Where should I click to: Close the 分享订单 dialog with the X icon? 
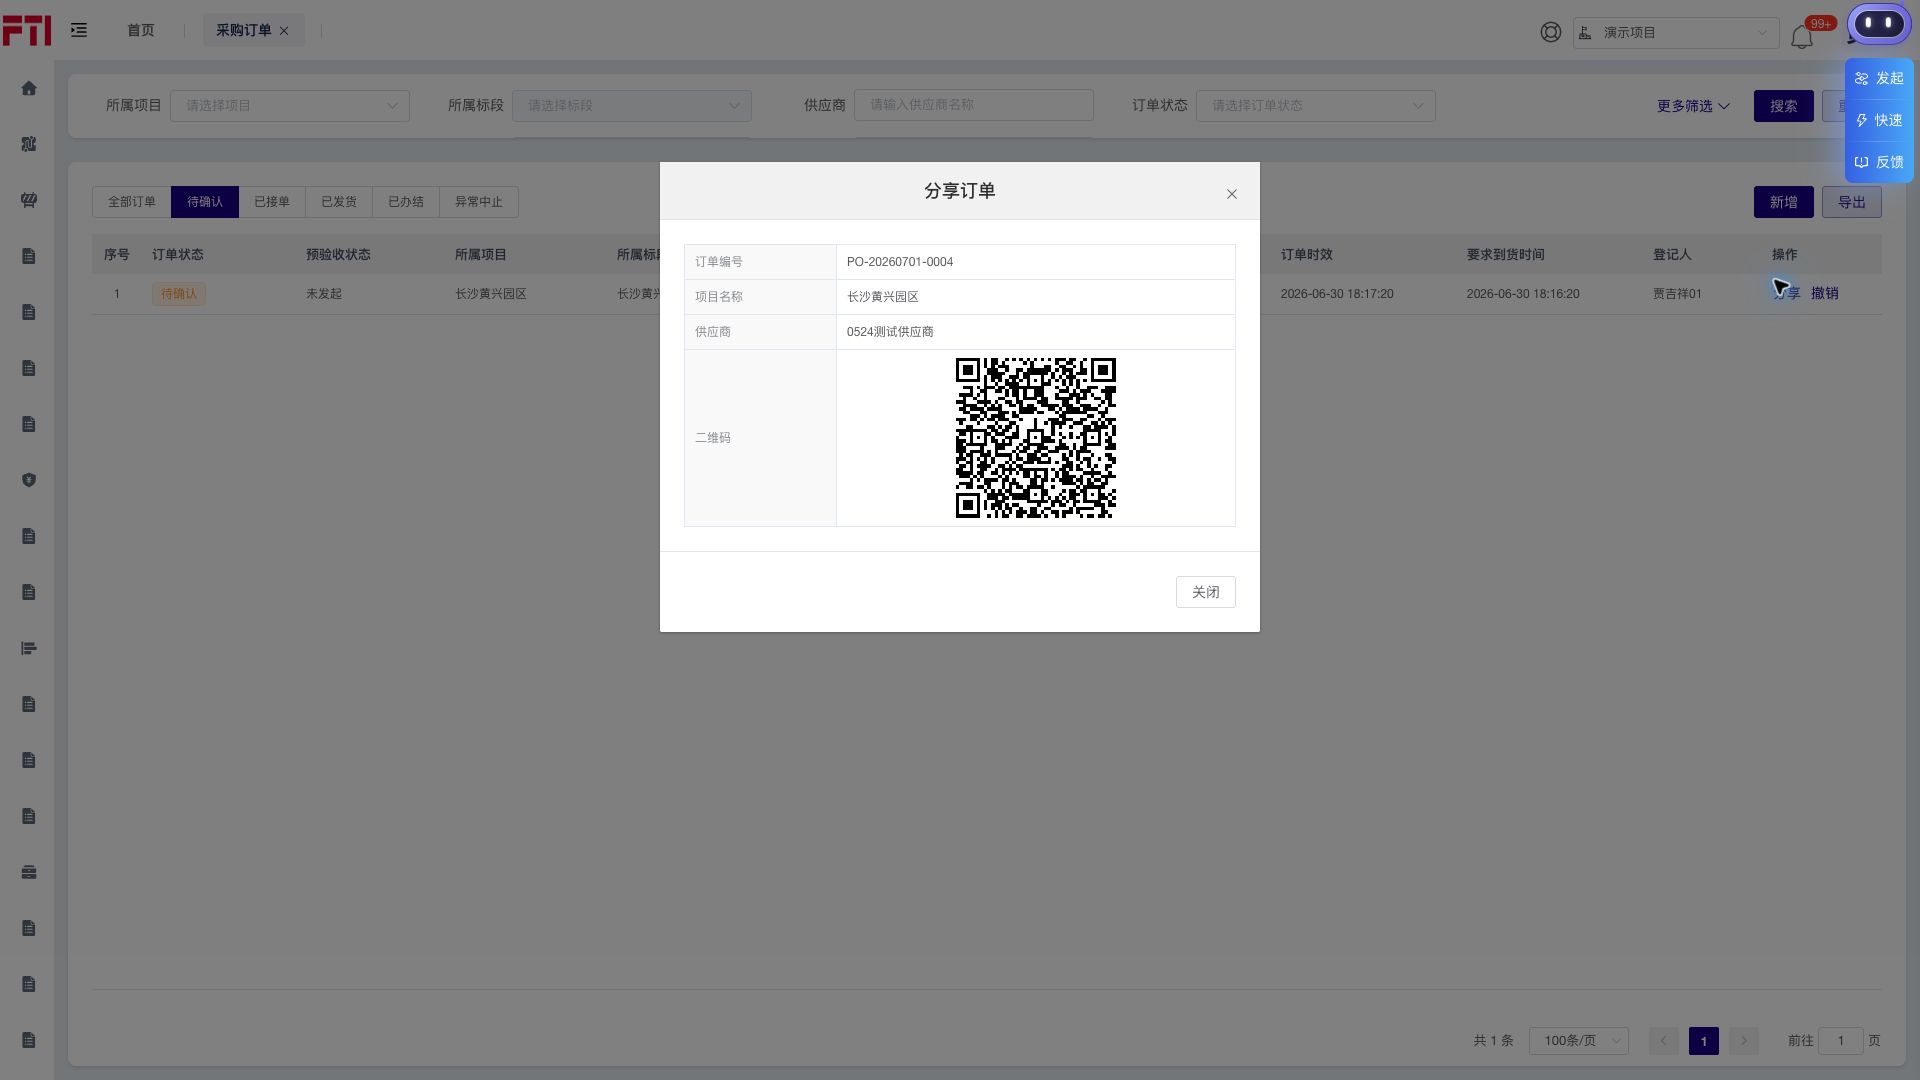coord(1232,194)
